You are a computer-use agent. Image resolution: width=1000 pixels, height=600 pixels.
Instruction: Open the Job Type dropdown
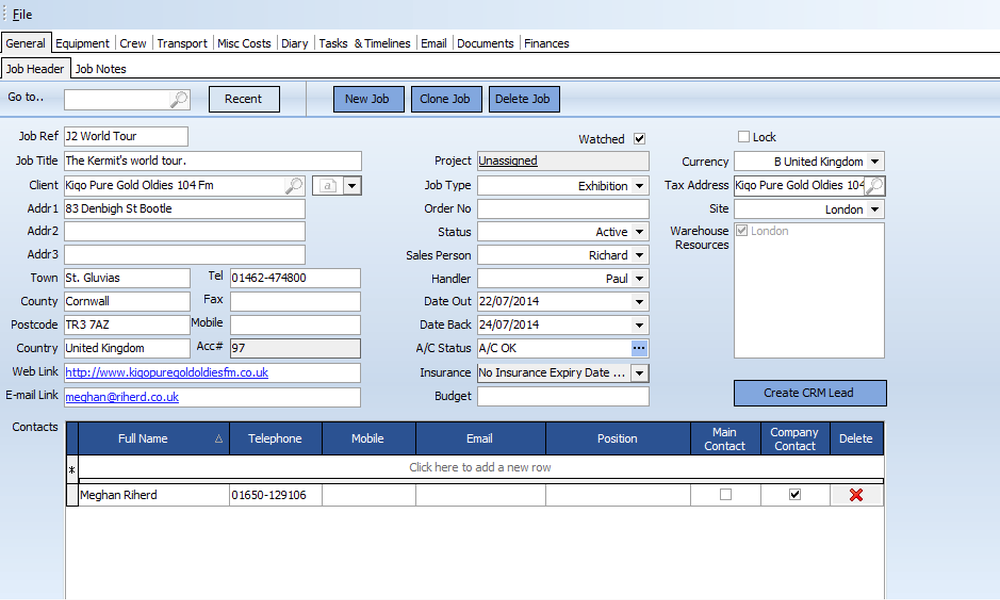click(641, 185)
